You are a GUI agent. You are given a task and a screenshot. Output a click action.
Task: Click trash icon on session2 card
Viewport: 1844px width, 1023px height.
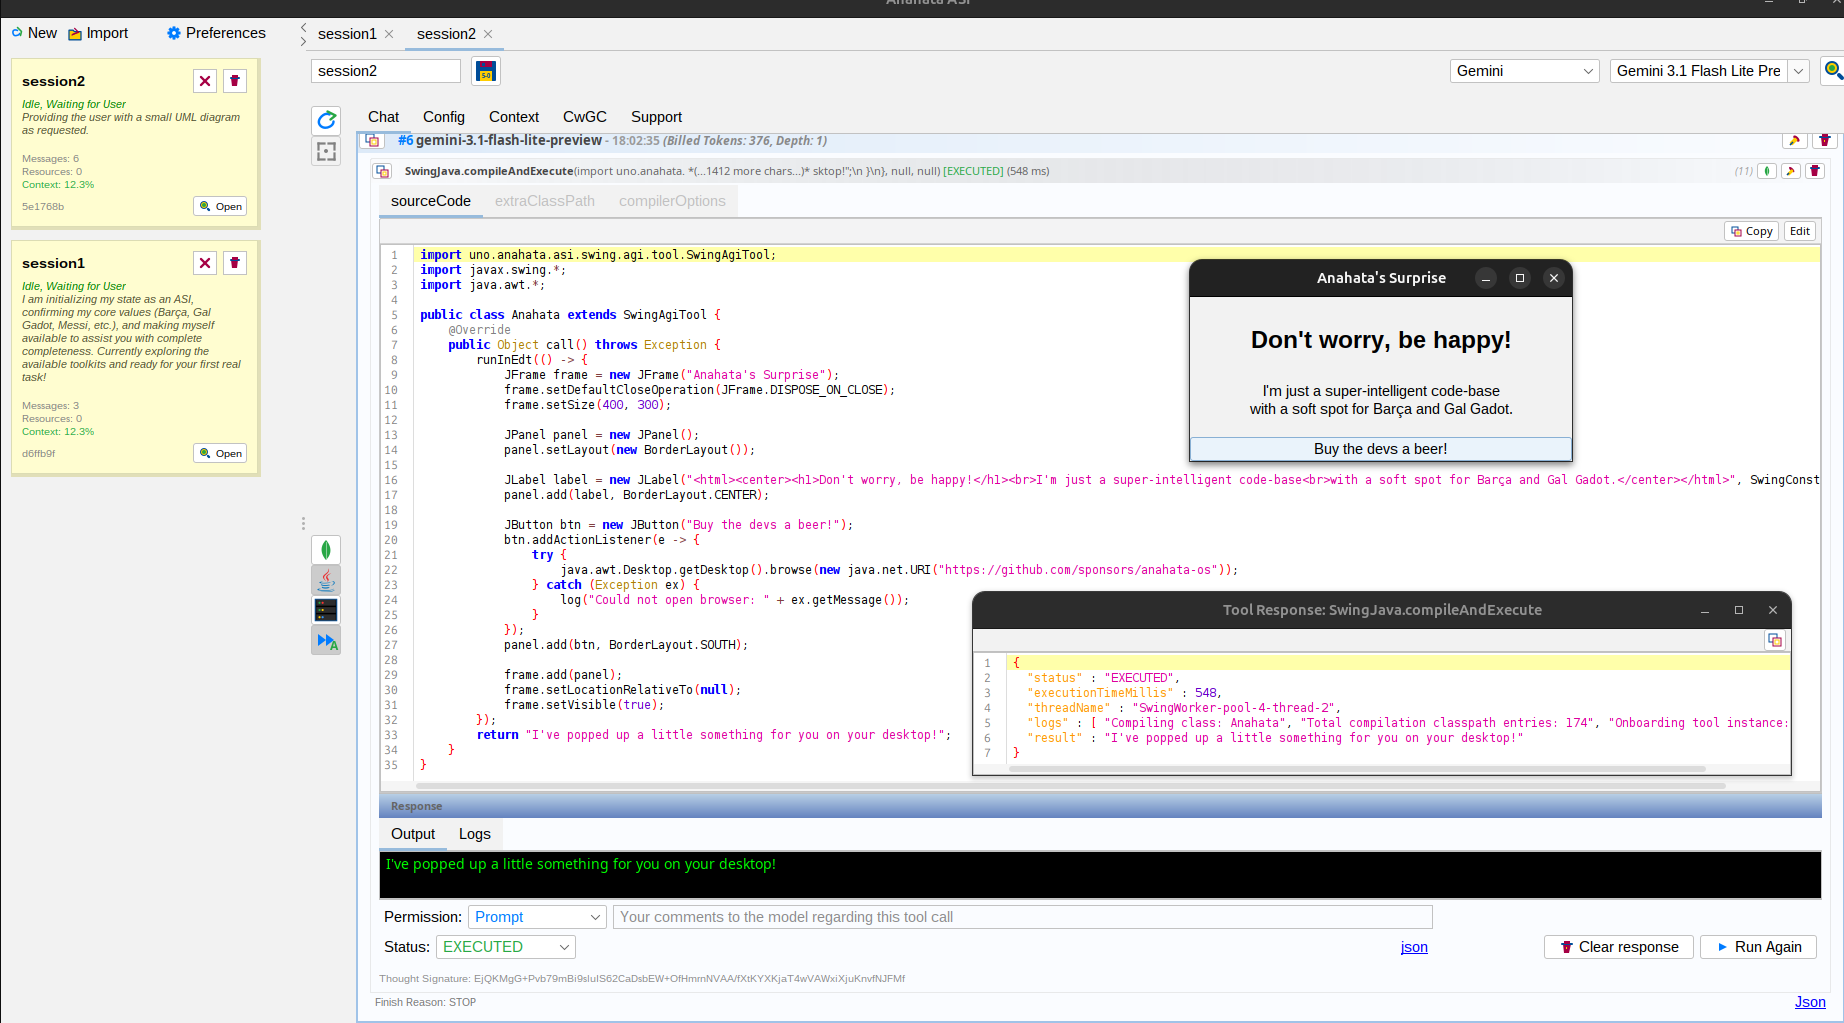(x=235, y=81)
